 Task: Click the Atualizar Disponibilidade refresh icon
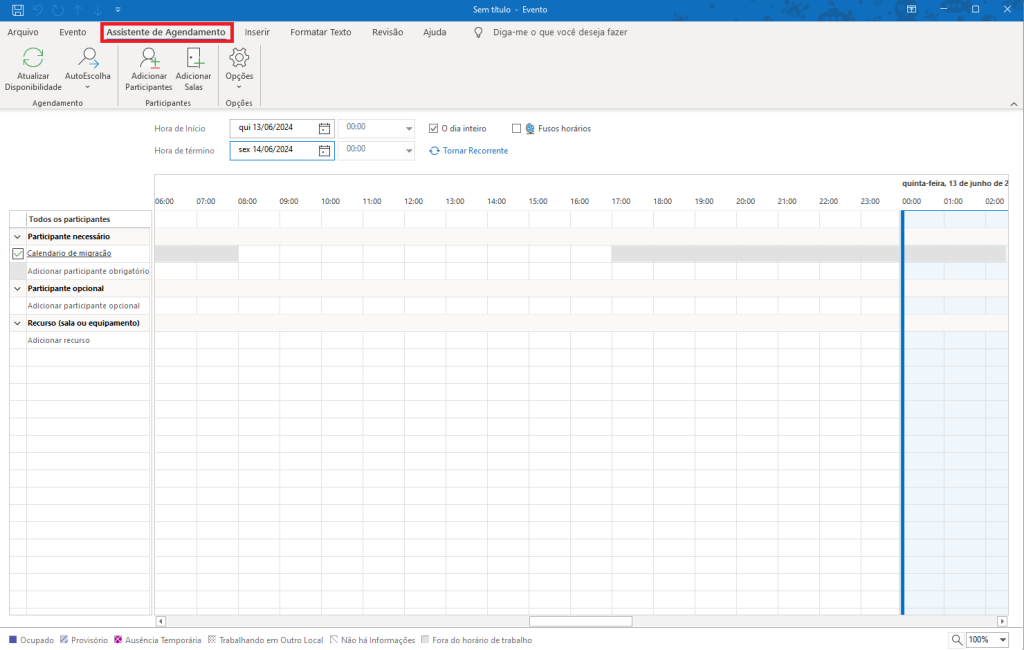point(33,60)
